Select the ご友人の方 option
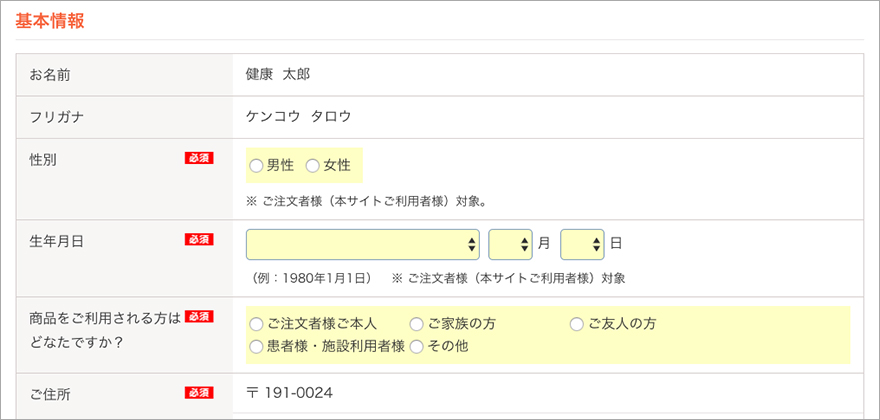 577,324
